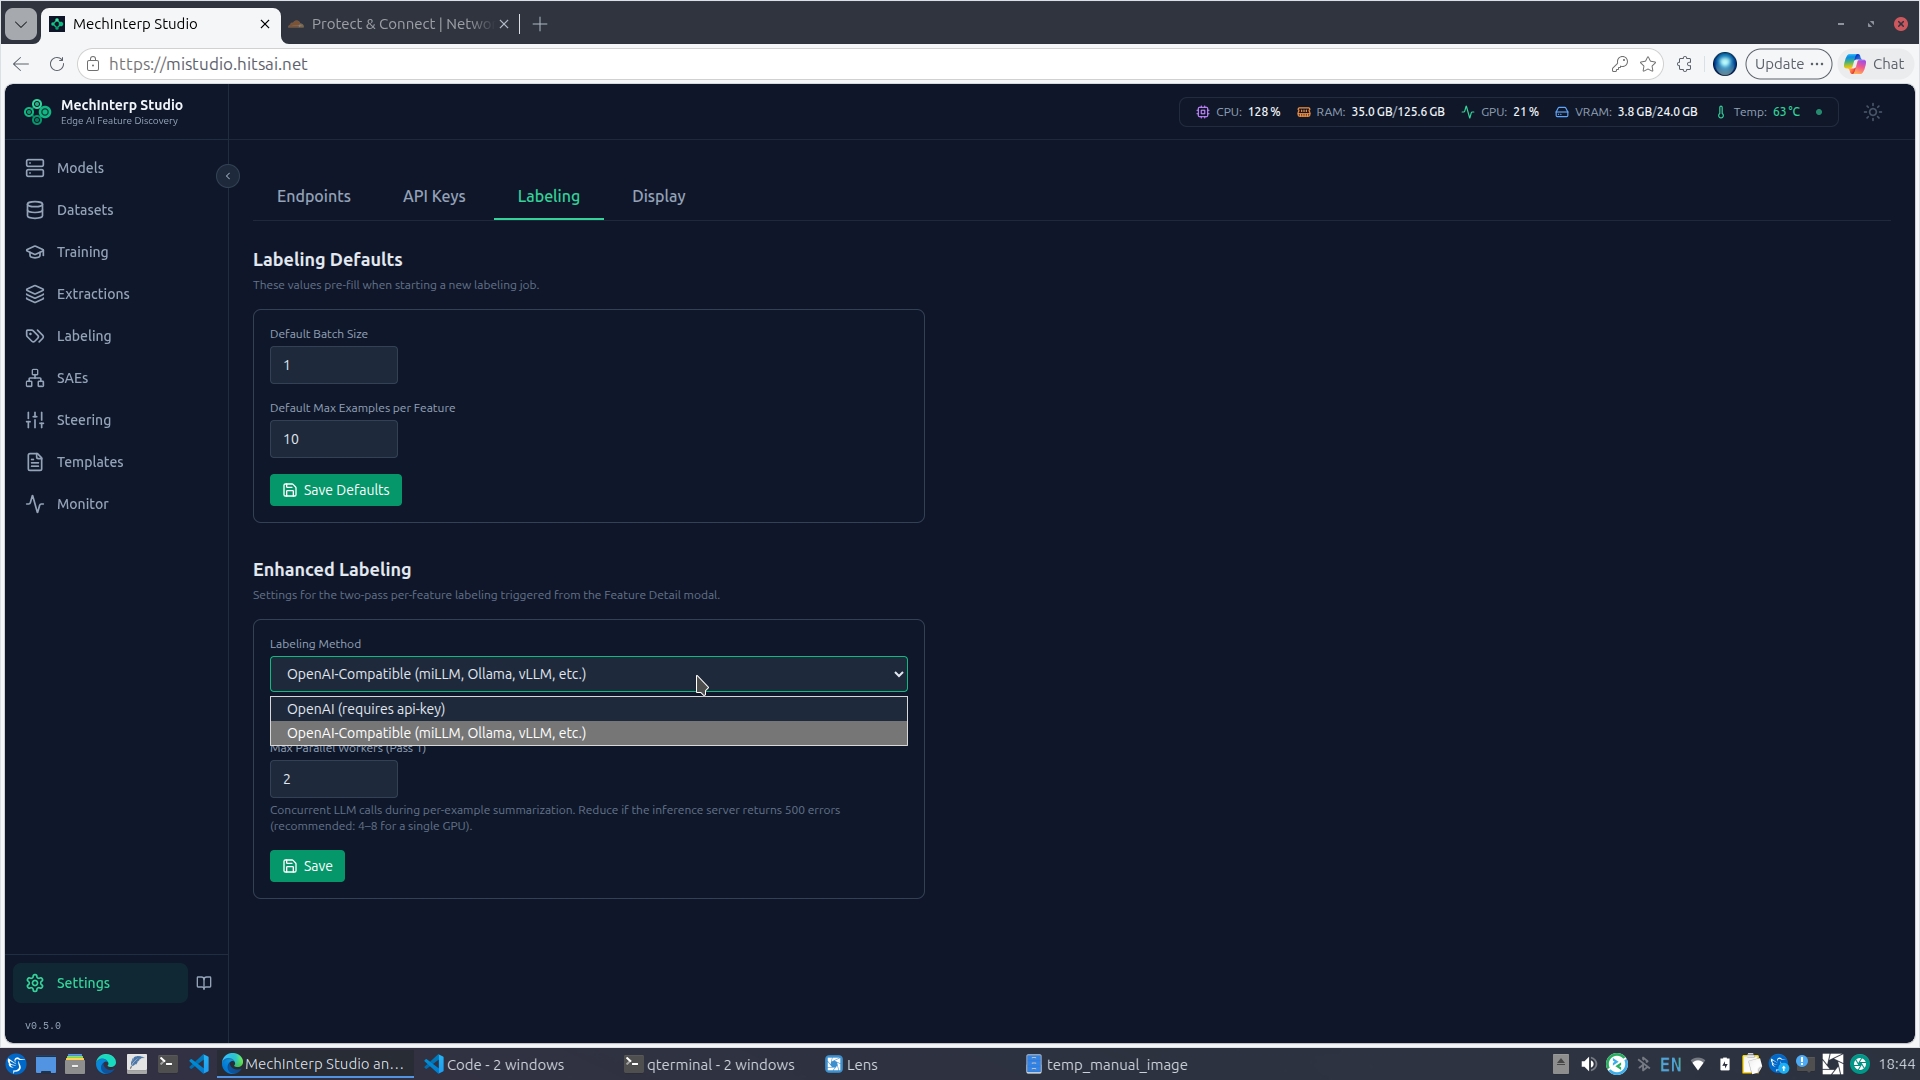This screenshot has height=1080, width=1920.
Task: Reload the page
Action: tap(57, 64)
